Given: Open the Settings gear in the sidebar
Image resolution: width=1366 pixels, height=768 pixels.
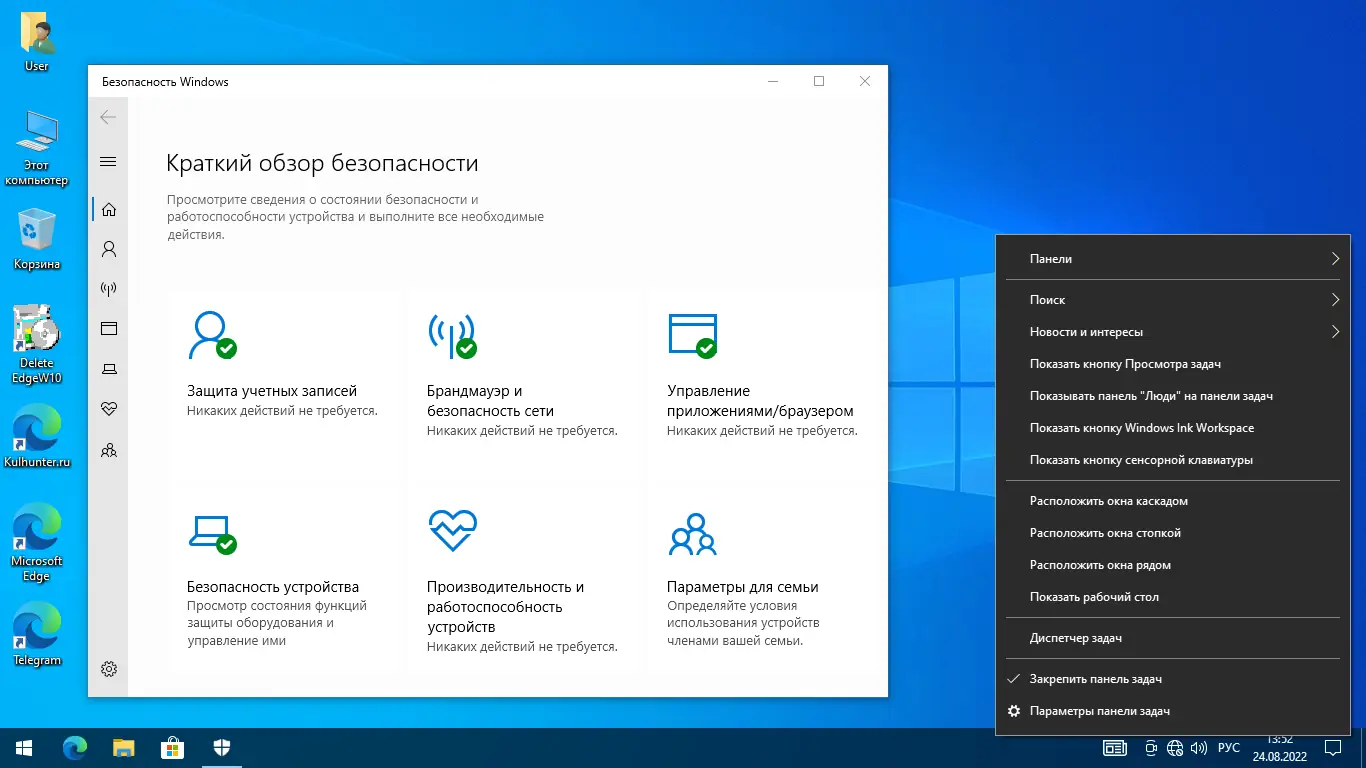Looking at the screenshot, I should pyautogui.click(x=108, y=669).
